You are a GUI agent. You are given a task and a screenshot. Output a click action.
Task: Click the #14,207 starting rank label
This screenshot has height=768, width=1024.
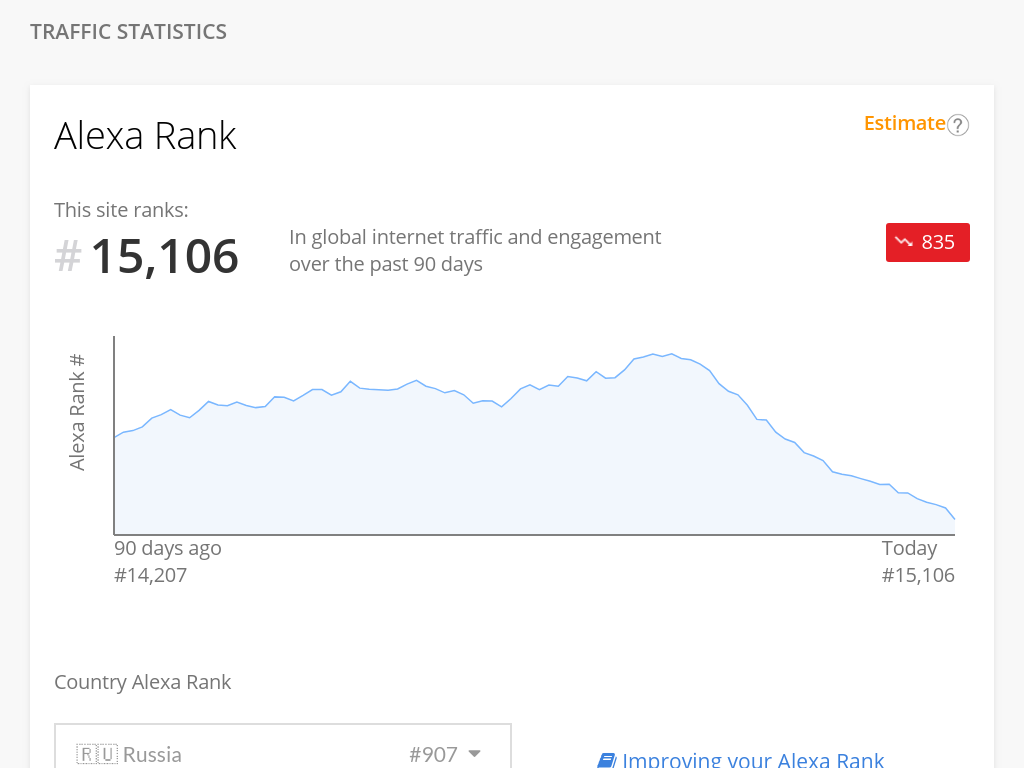point(150,575)
